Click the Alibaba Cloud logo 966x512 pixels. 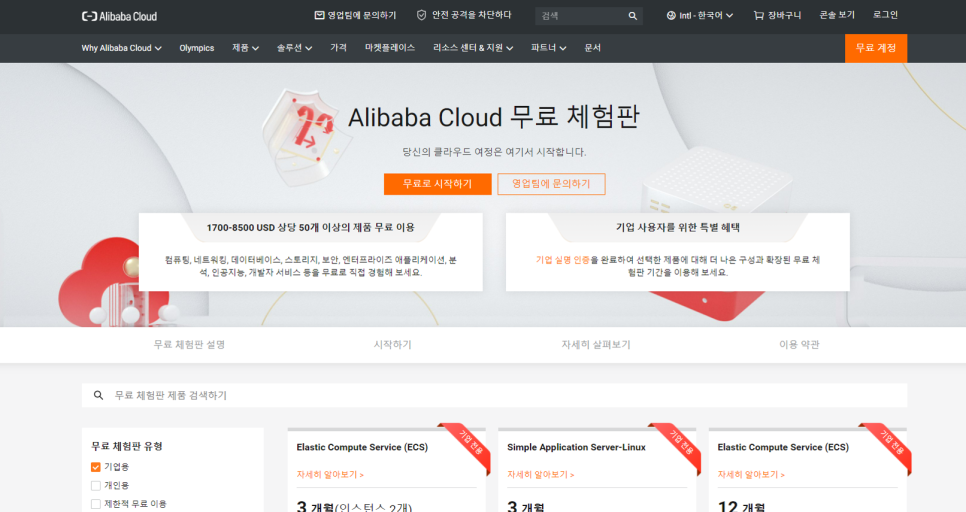[119, 16]
